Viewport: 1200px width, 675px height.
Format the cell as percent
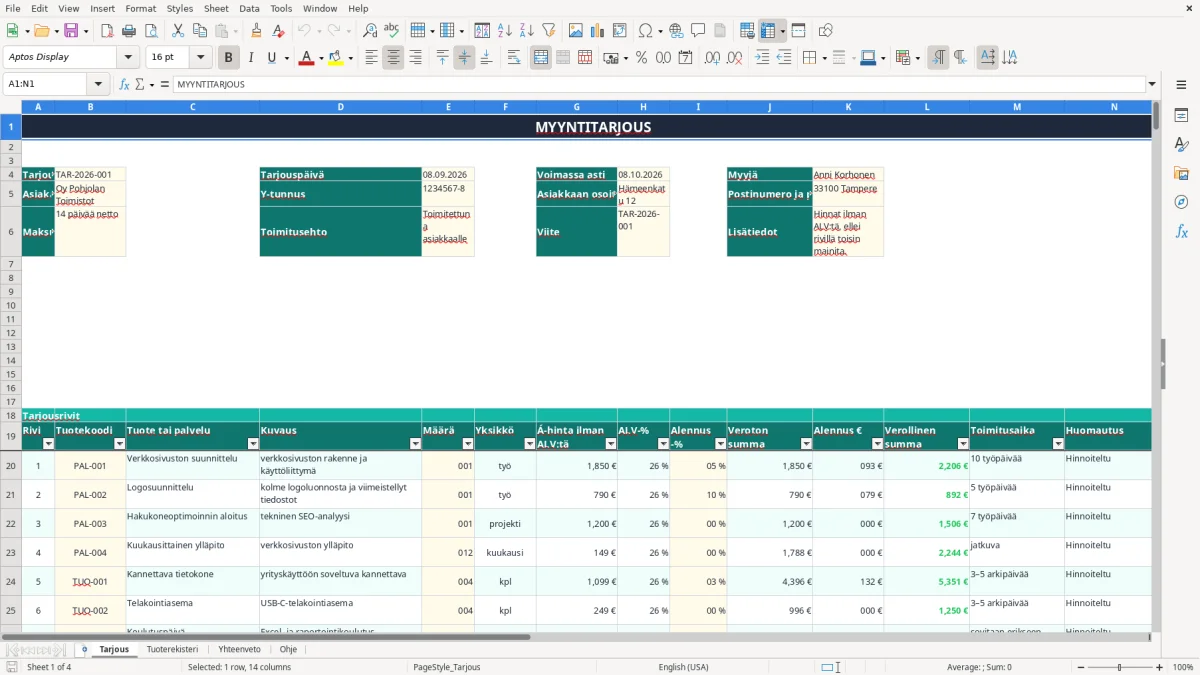click(641, 58)
